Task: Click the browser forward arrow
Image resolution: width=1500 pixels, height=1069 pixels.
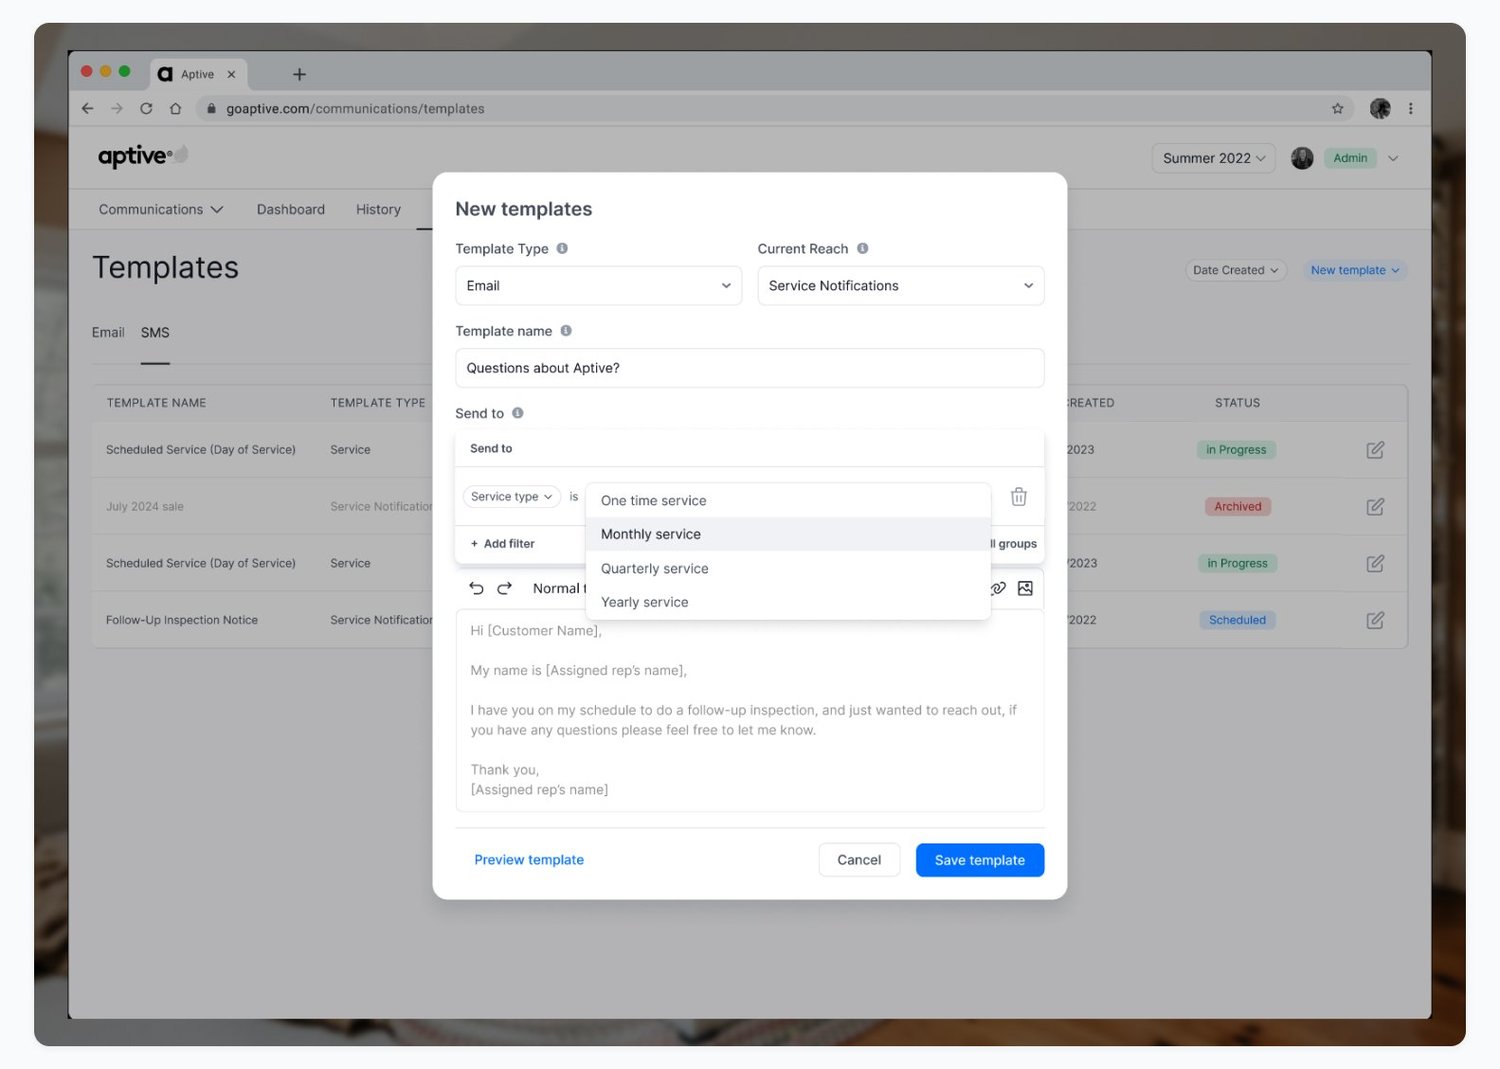Action: 117,108
